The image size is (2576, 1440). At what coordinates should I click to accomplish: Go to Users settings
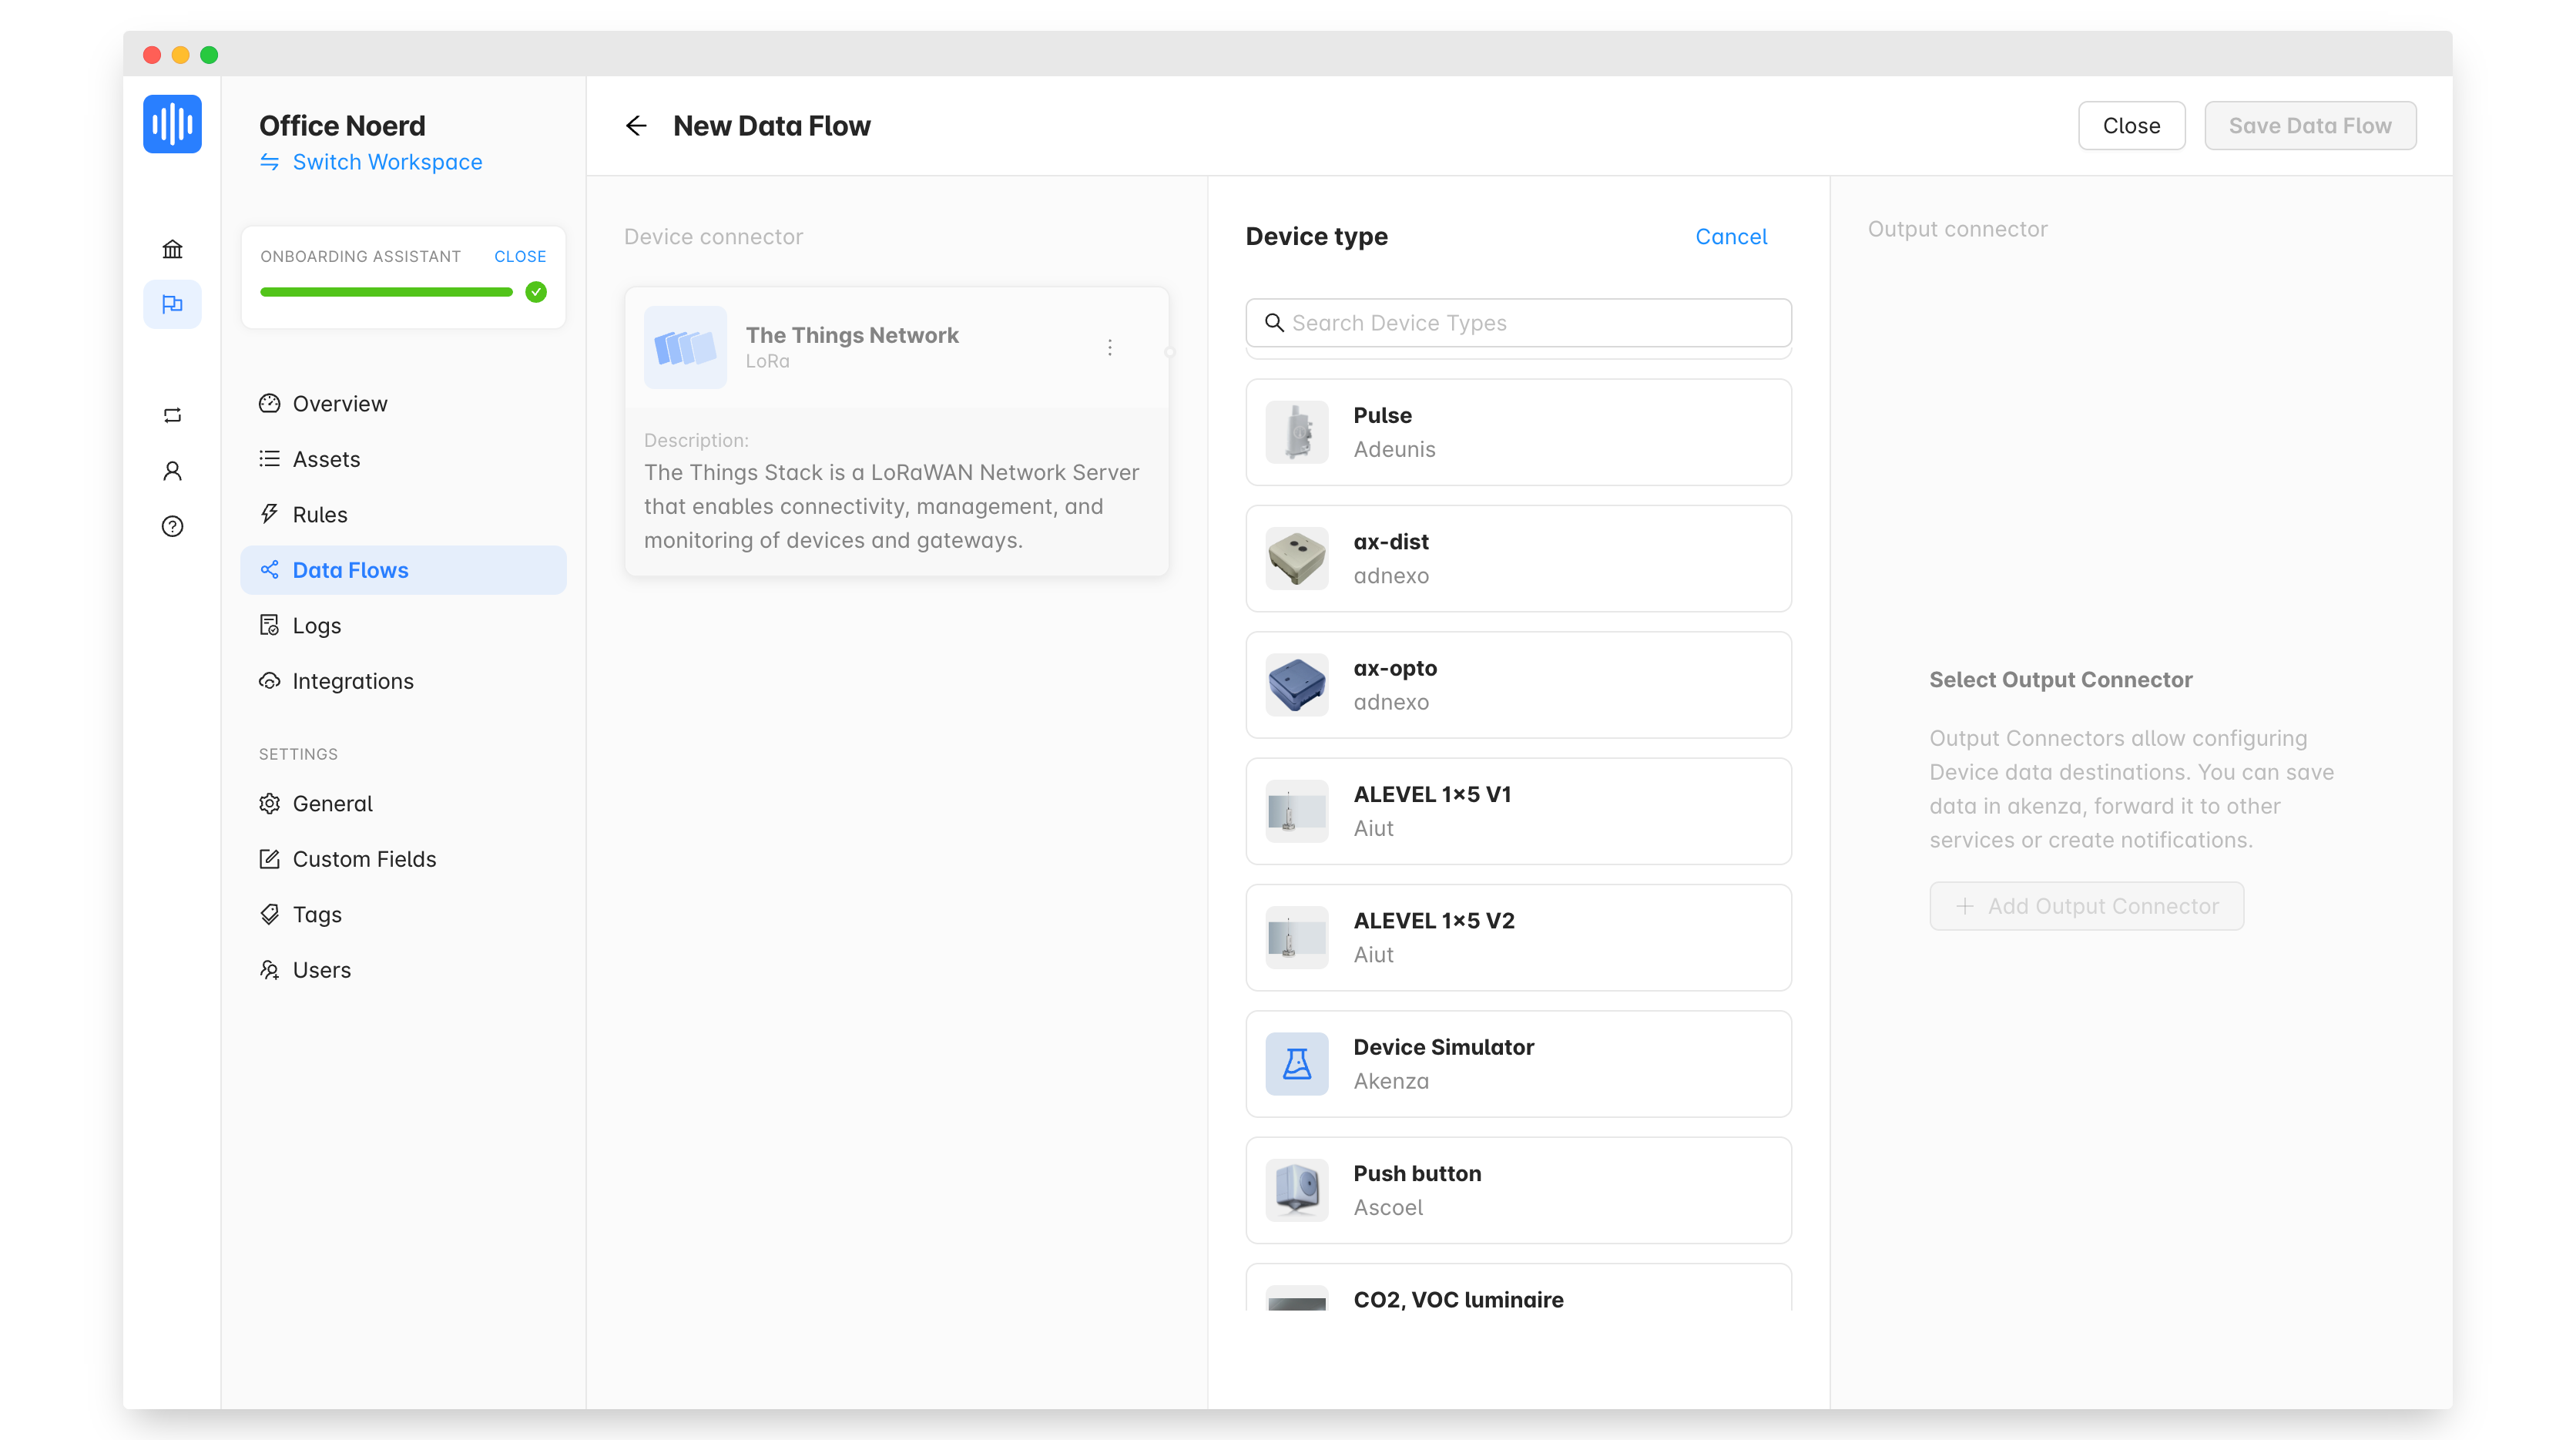point(403,970)
